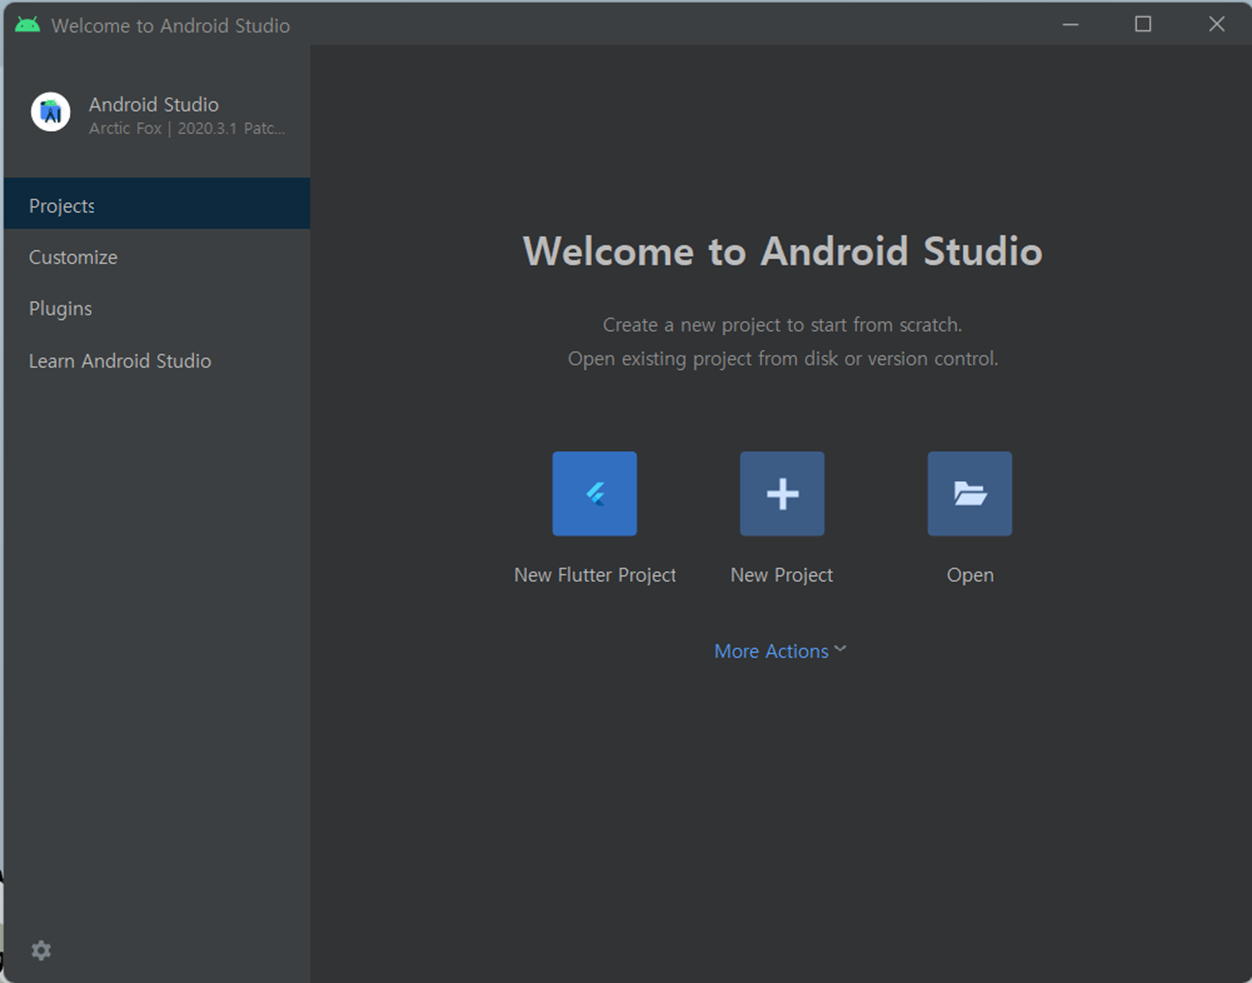This screenshot has height=983, width=1252.
Task: Click the Open label
Action: point(970,575)
